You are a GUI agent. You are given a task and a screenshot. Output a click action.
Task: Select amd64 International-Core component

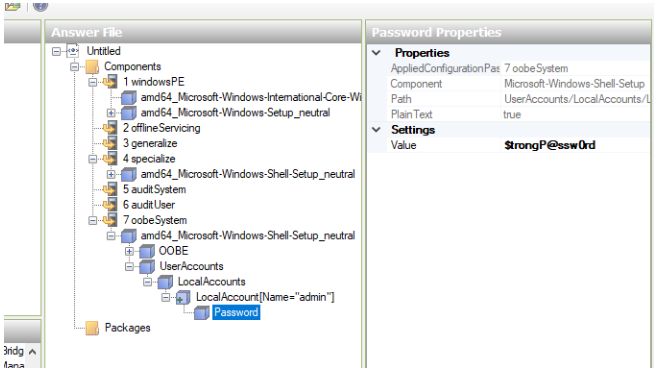coord(251,97)
